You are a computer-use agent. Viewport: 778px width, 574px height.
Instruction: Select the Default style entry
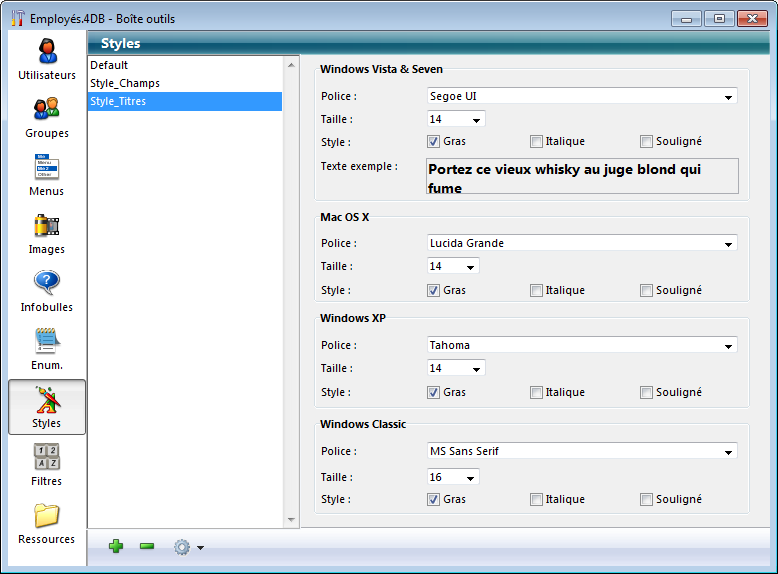point(109,65)
